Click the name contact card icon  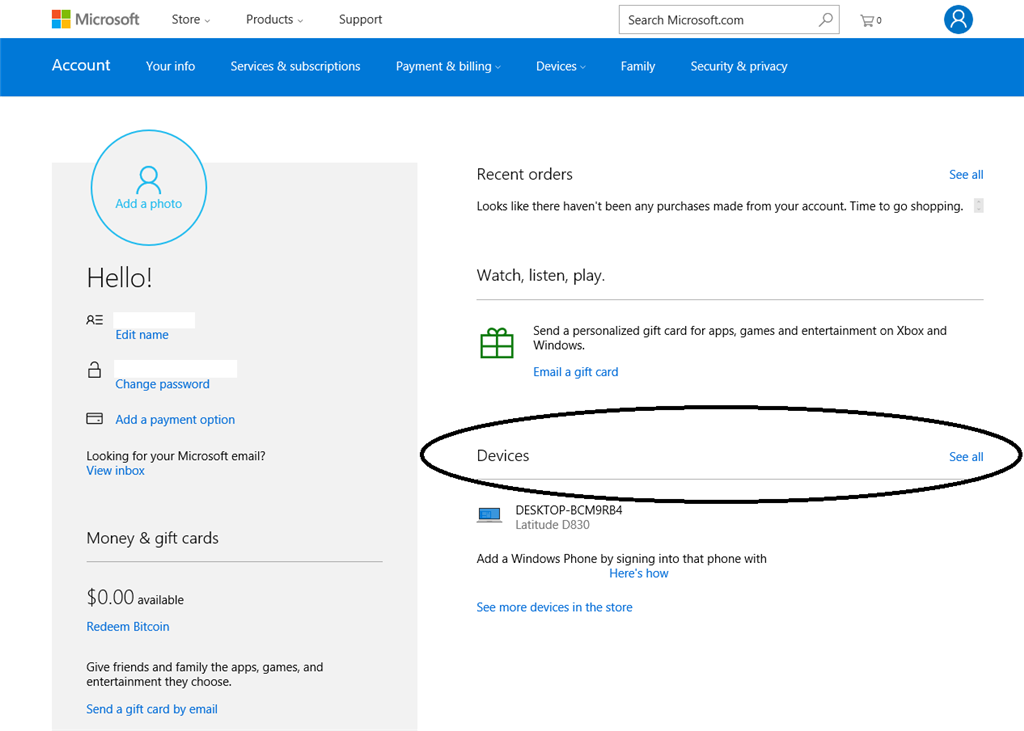click(95, 320)
